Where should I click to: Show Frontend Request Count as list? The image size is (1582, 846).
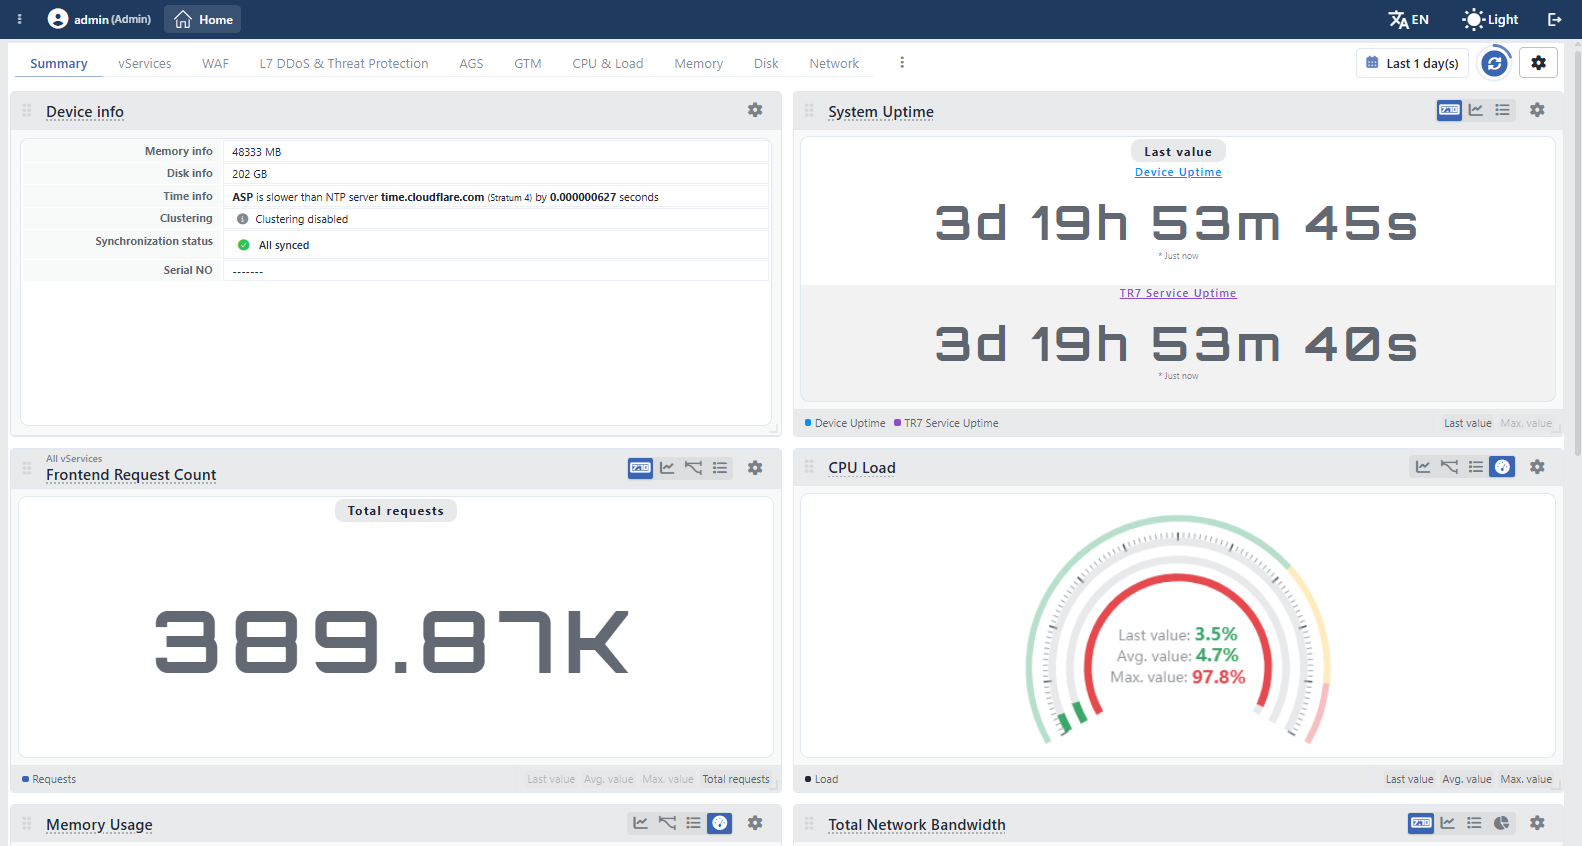point(720,467)
